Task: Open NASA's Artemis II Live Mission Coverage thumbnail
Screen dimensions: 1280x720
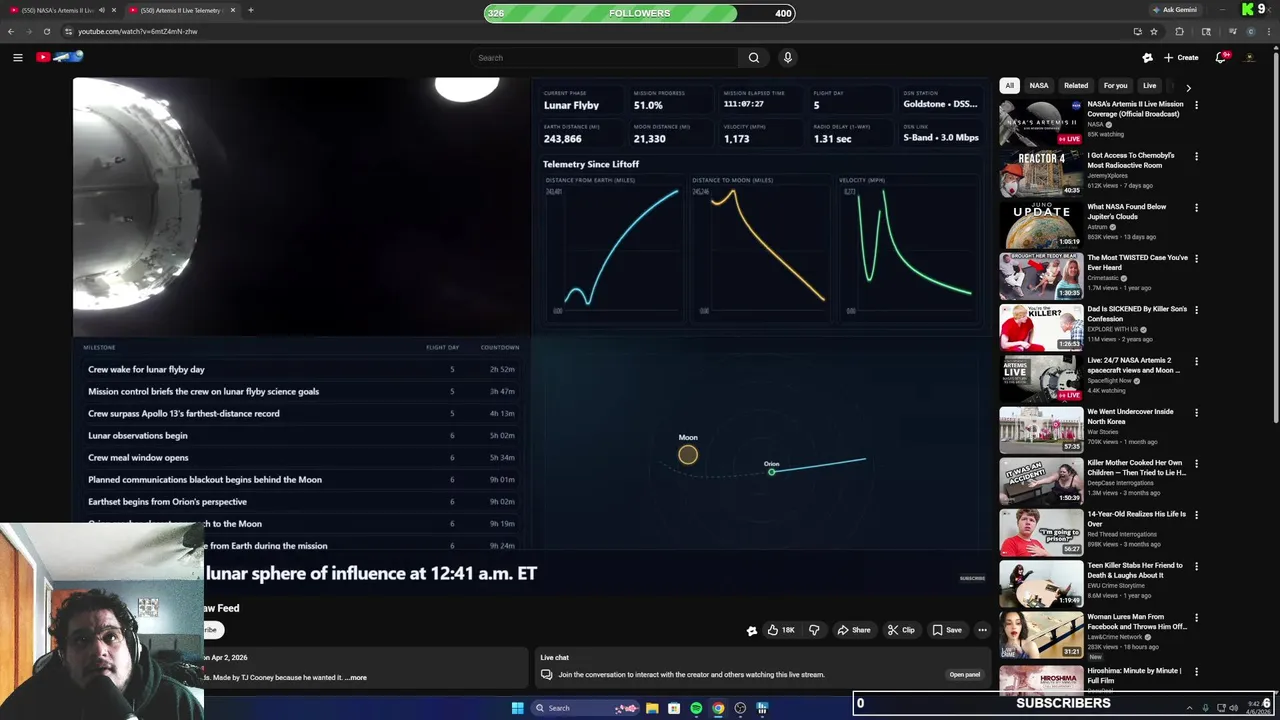Action: (x=1041, y=122)
